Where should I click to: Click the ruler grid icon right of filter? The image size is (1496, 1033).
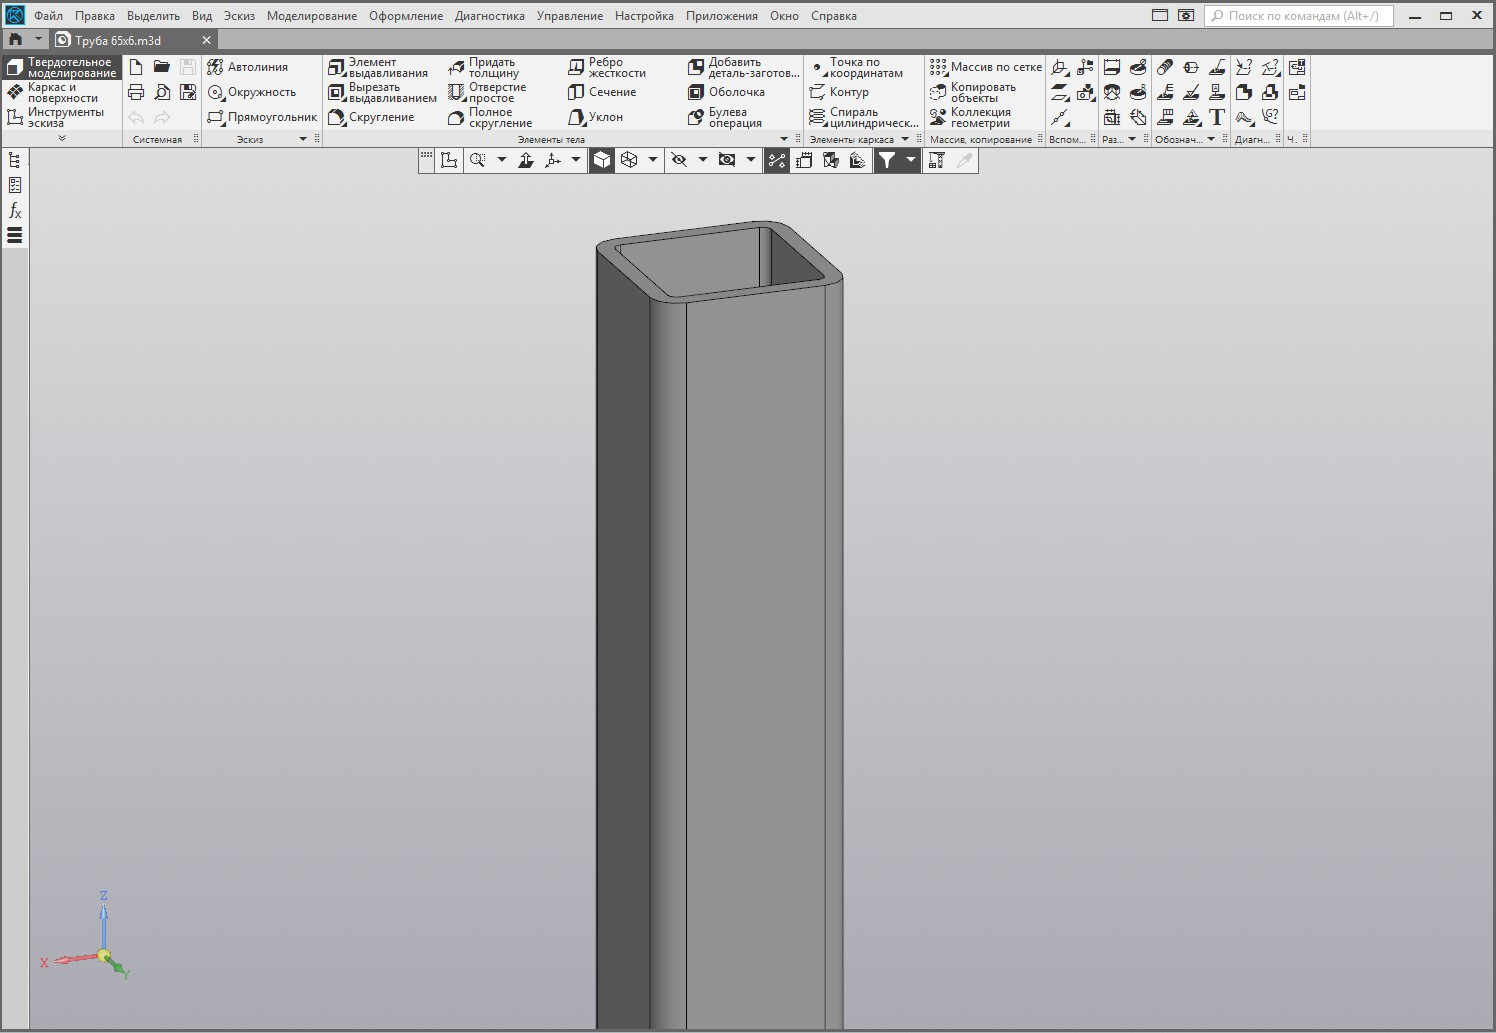[937, 160]
